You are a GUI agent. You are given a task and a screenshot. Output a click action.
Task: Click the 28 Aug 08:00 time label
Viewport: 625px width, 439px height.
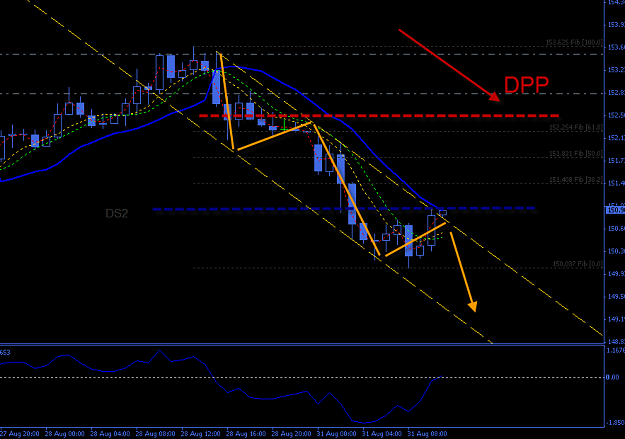tap(155, 433)
